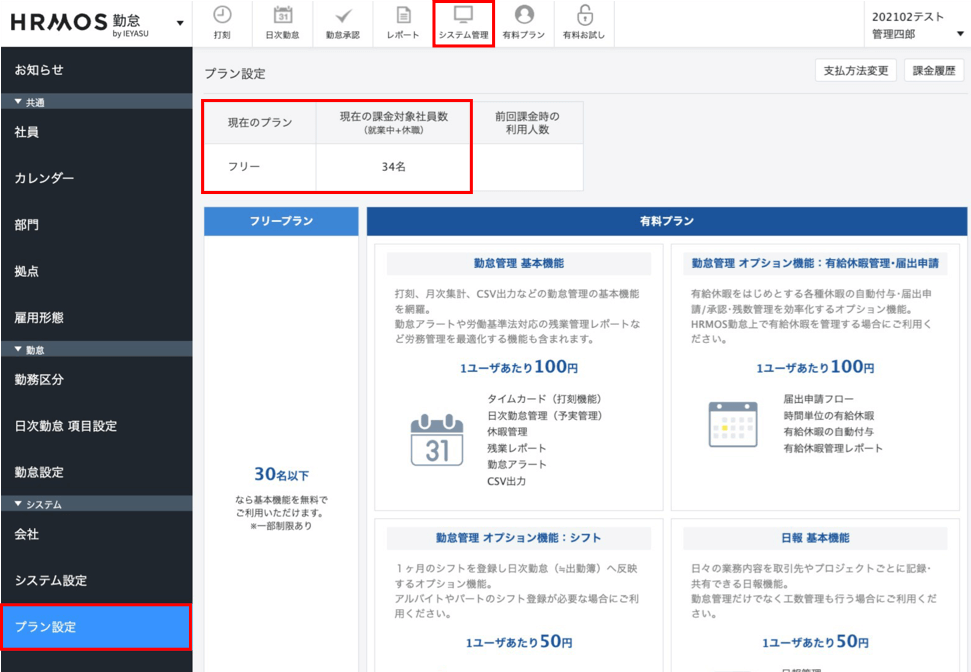Open 日次勤怠 calendar icon
The image size is (971, 672).
tap(282, 15)
